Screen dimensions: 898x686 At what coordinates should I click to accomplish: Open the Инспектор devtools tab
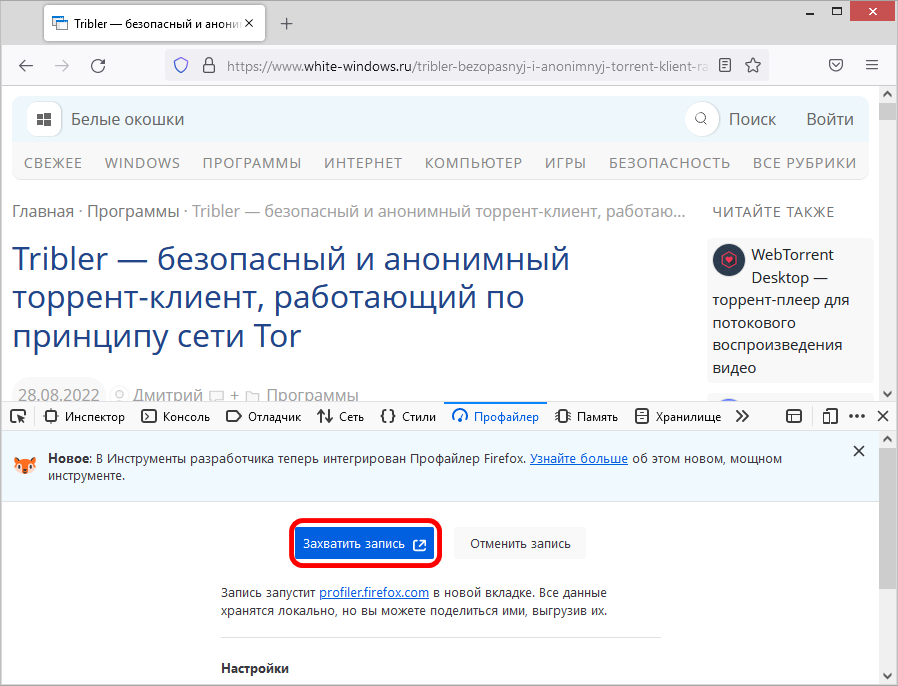click(x=84, y=416)
